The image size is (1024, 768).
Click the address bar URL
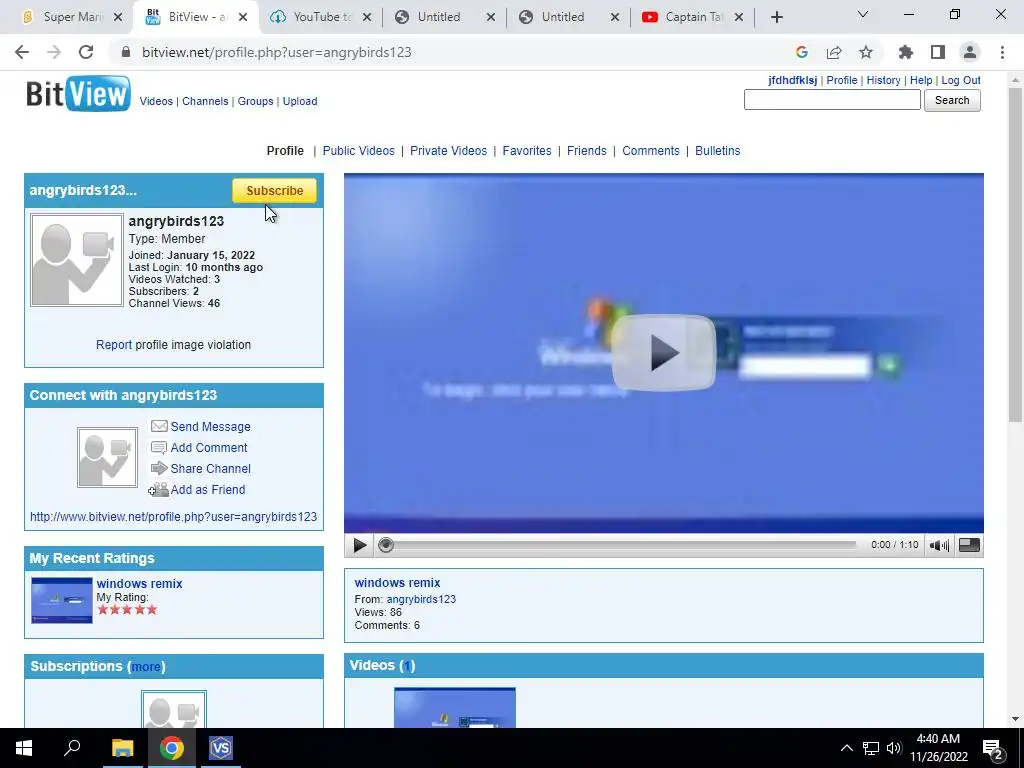(277, 52)
